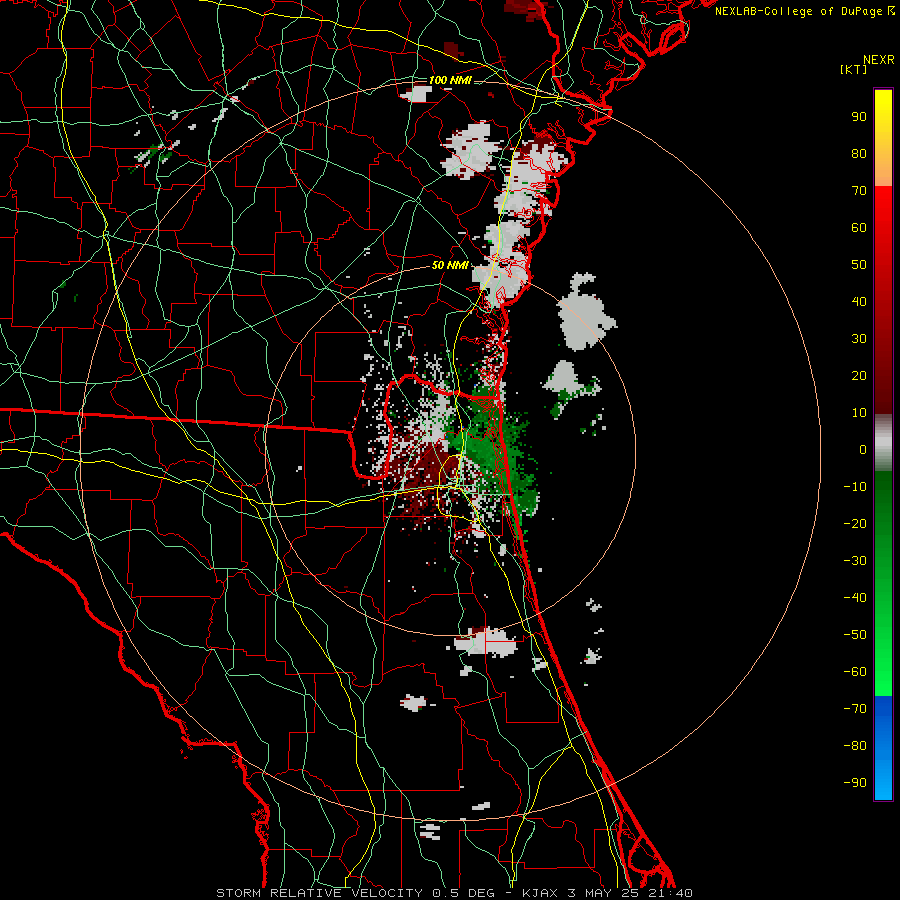The width and height of the screenshot is (900, 900).
Task: Click the -80 value on the velocity scale
Action: (855, 746)
